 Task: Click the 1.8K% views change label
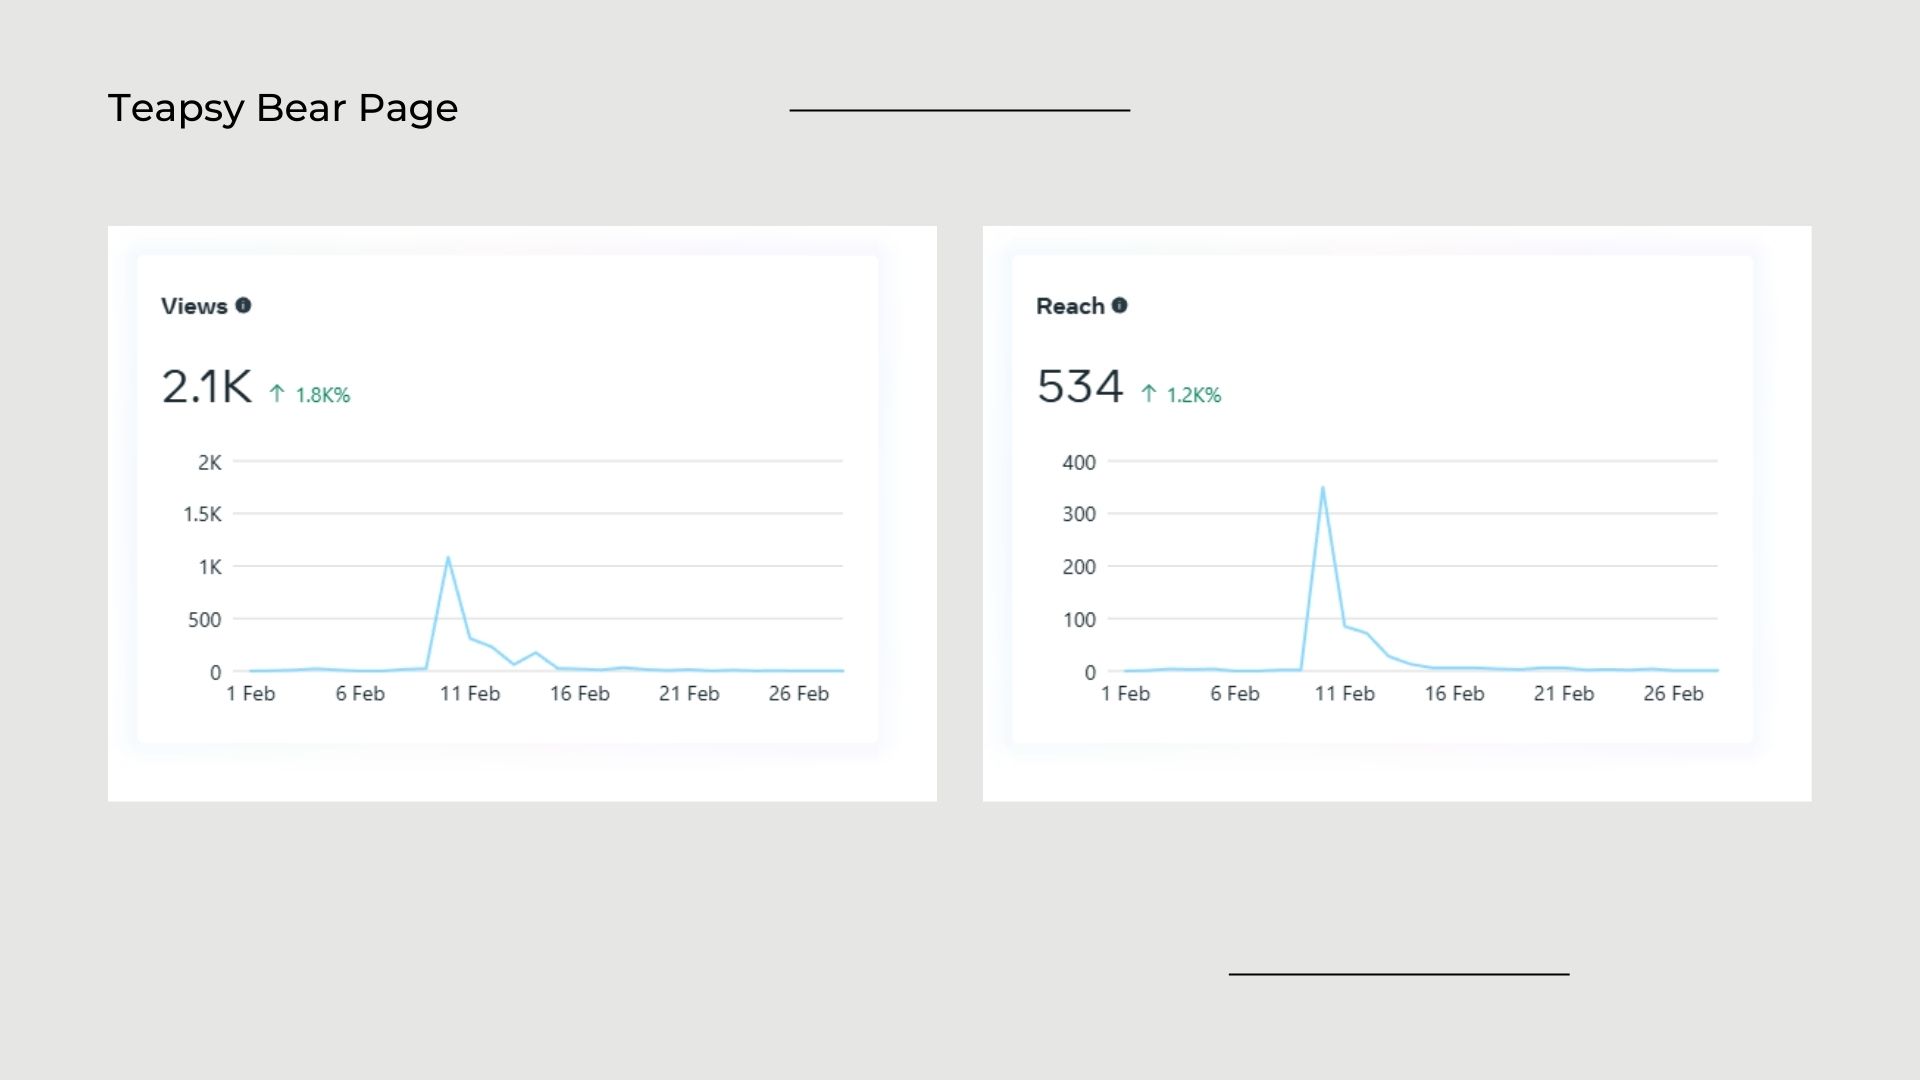323,395
